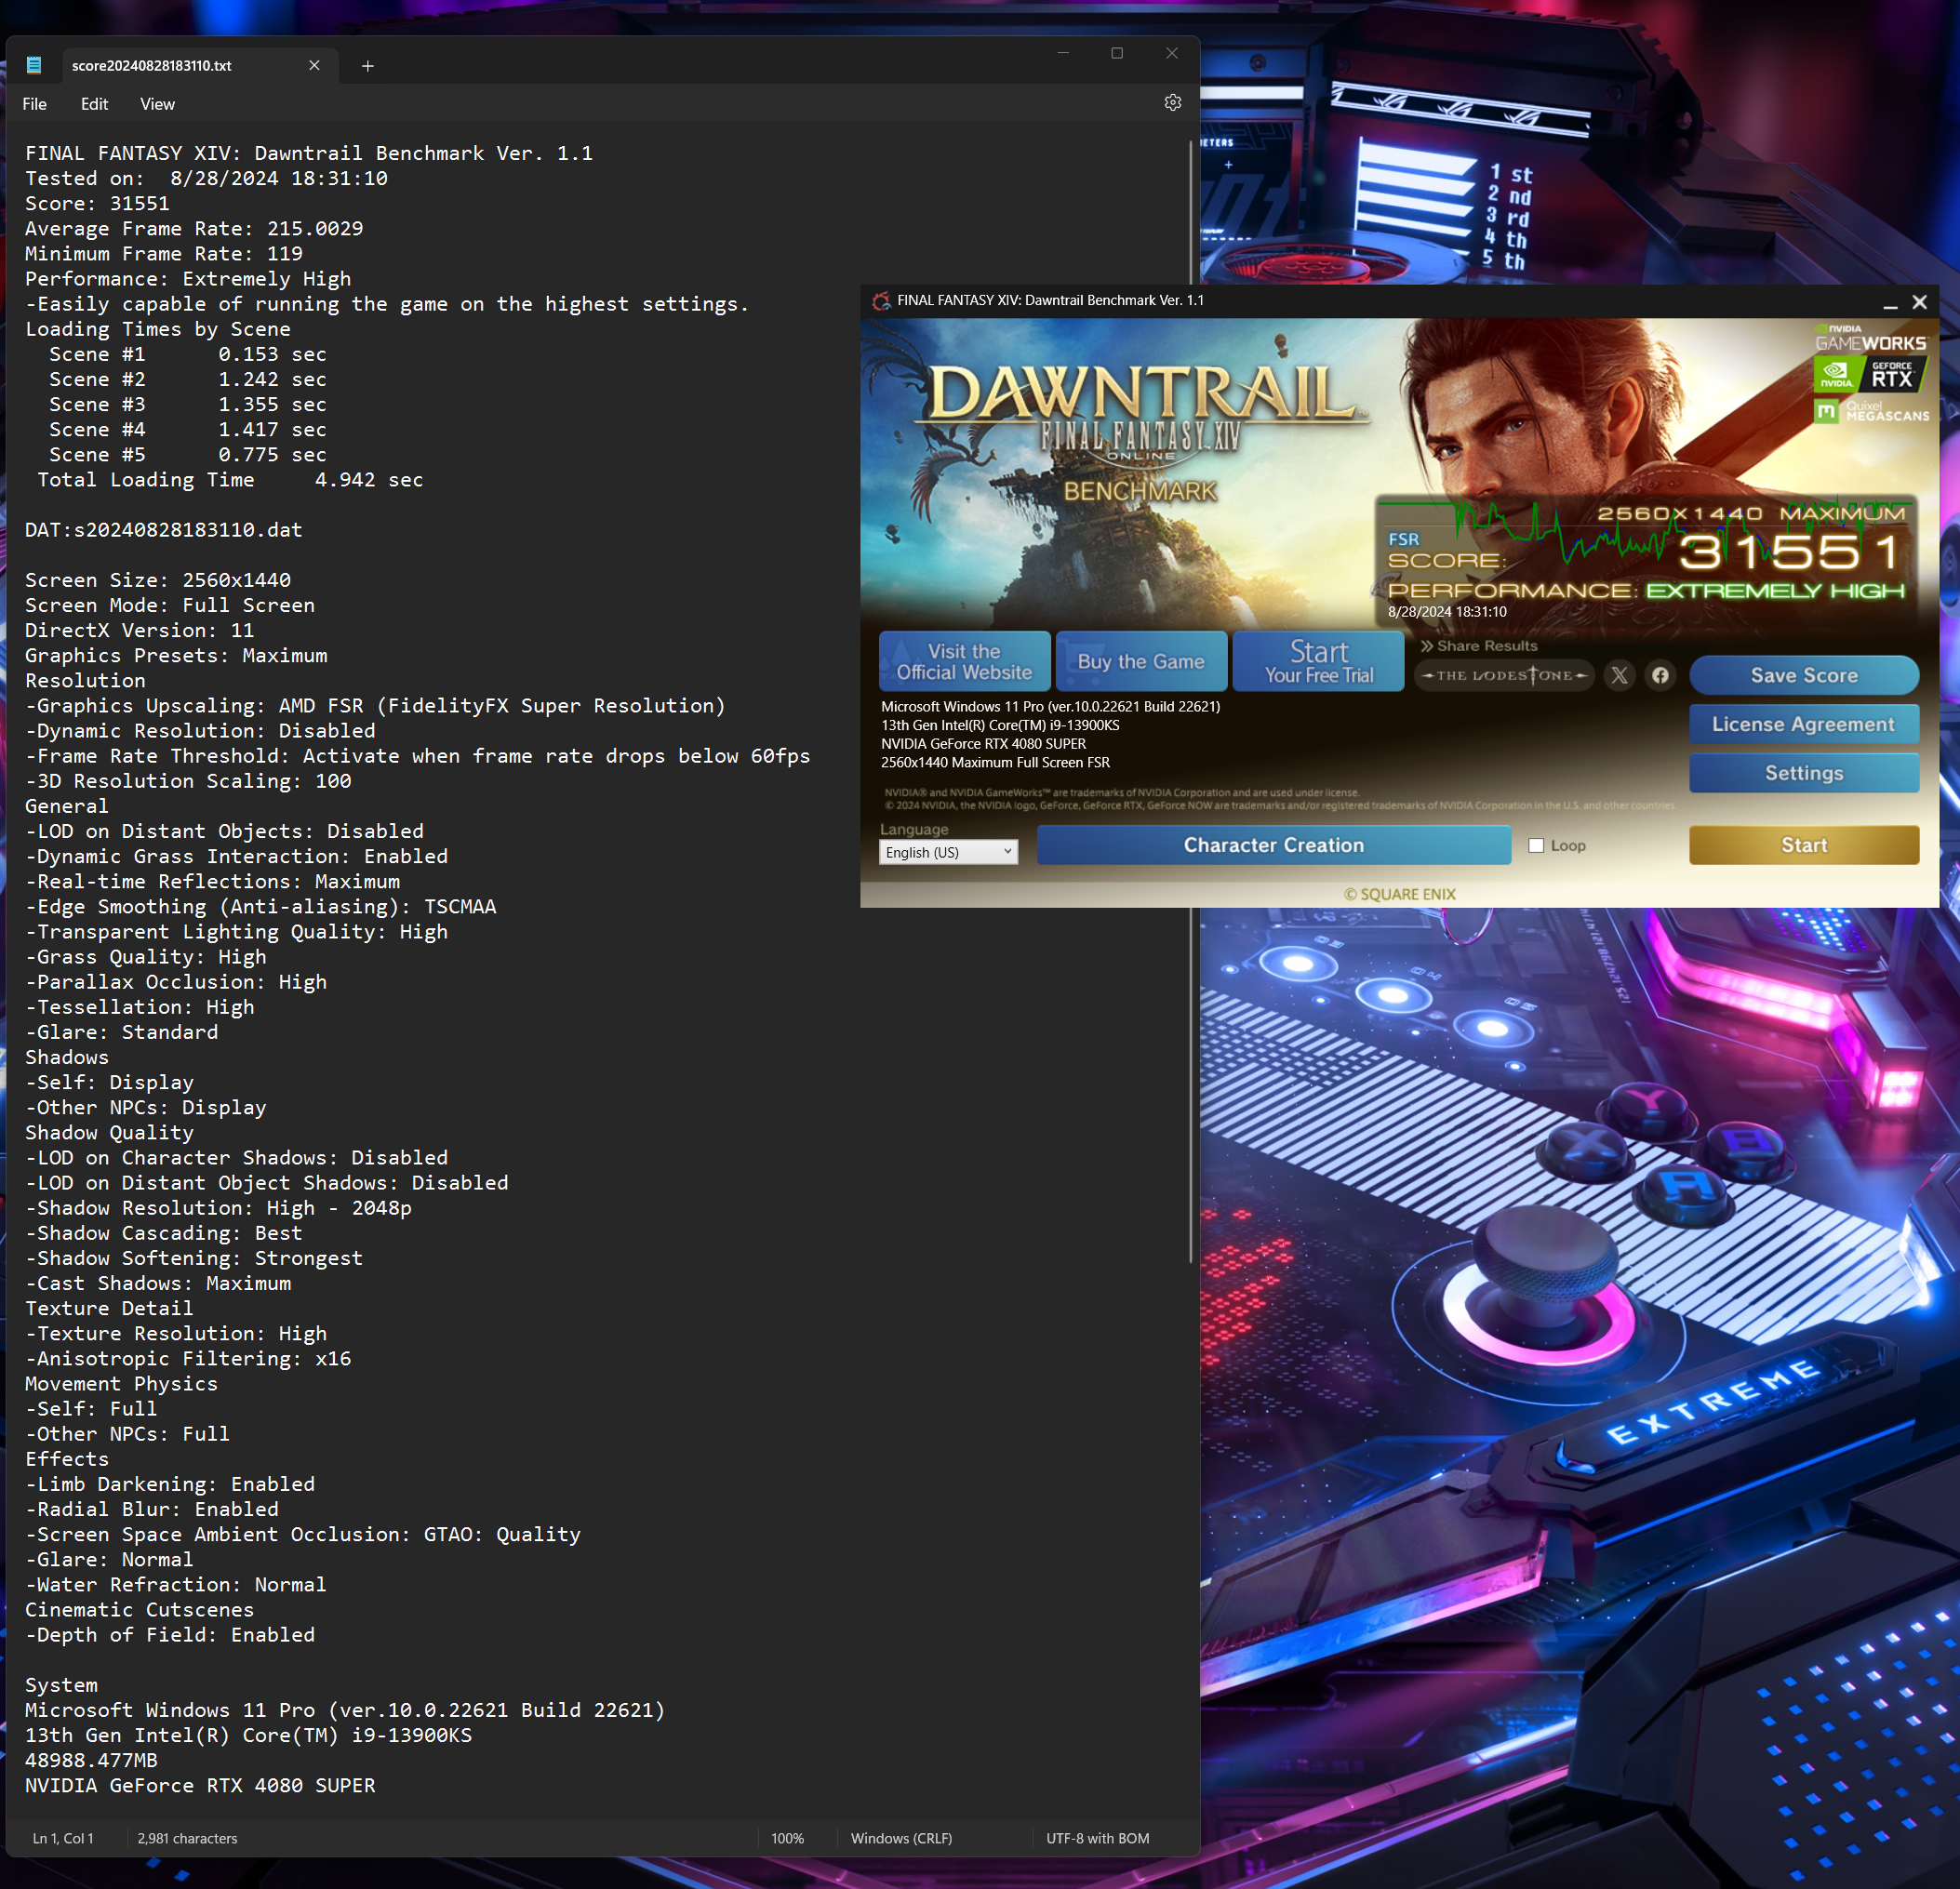This screenshot has height=1889, width=1960.
Task: Click the Shadow Resolution: High - 2048p line
Action: (x=218, y=1208)
